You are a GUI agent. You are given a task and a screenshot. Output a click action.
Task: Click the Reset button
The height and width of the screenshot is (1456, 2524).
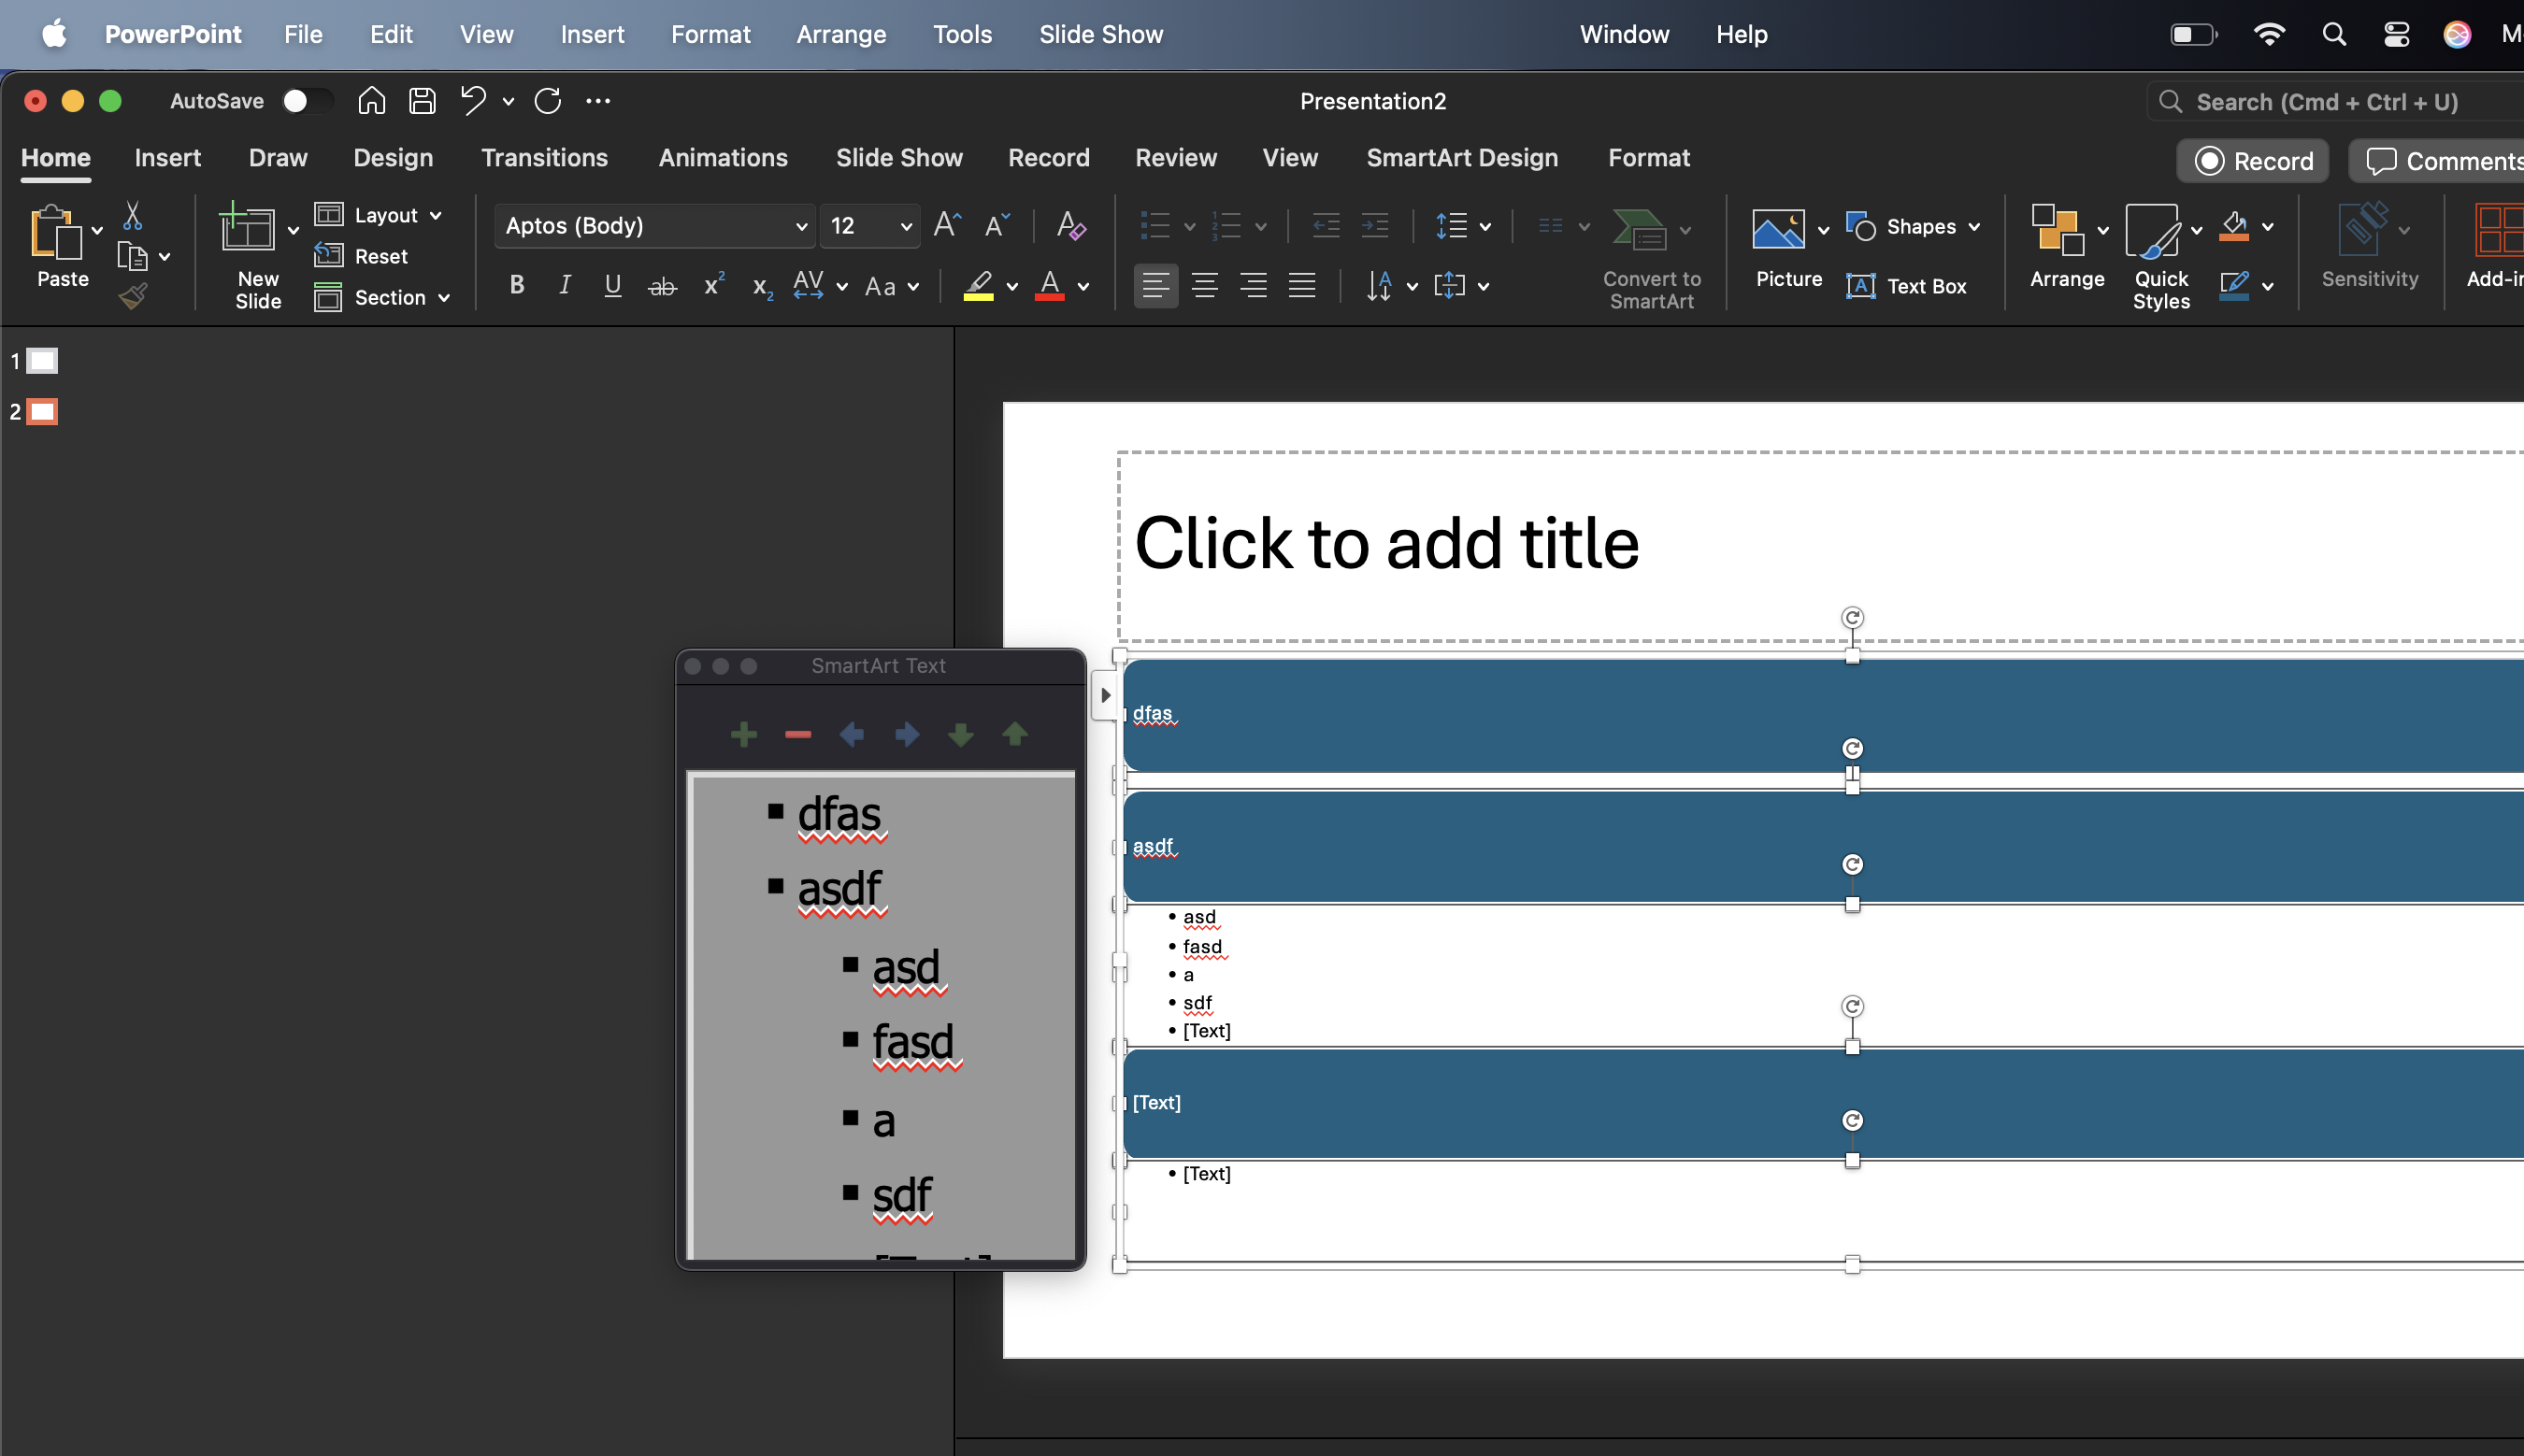pyautogui.click(x=362, y=256)
